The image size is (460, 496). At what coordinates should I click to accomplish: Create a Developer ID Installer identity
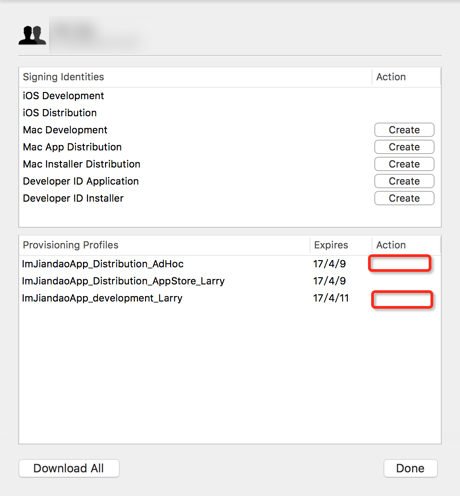[x=404, y=198]
